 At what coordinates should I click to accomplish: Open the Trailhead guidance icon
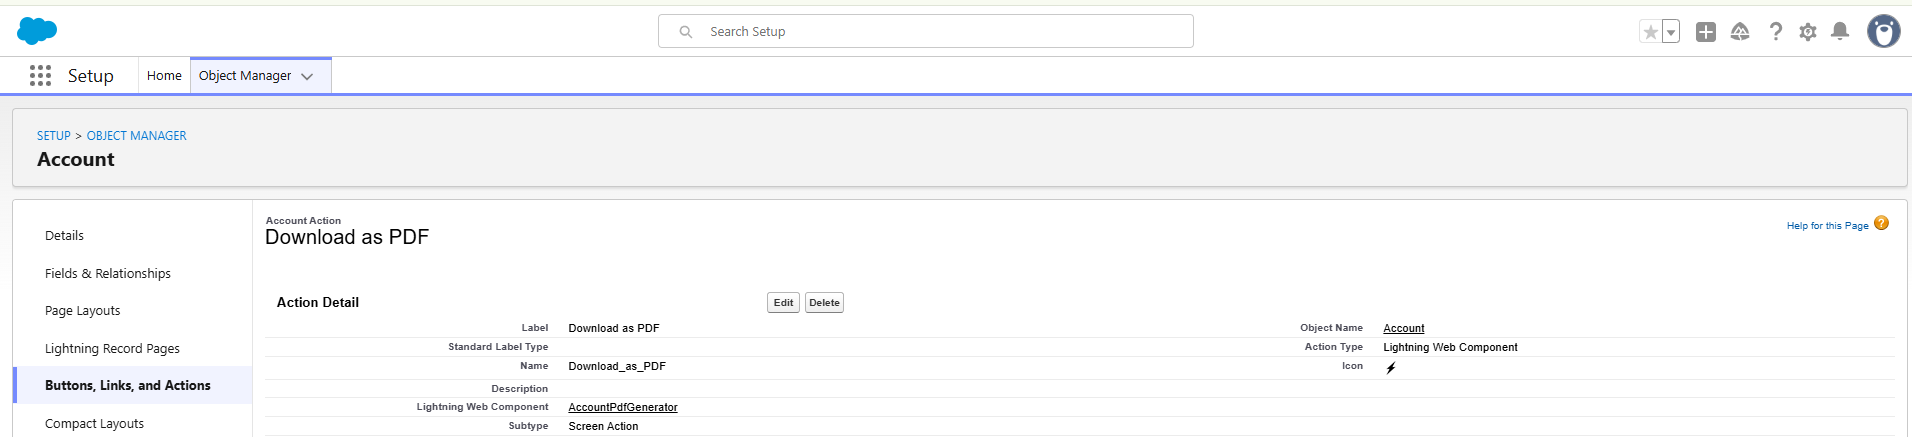[x=1740, y=32]
